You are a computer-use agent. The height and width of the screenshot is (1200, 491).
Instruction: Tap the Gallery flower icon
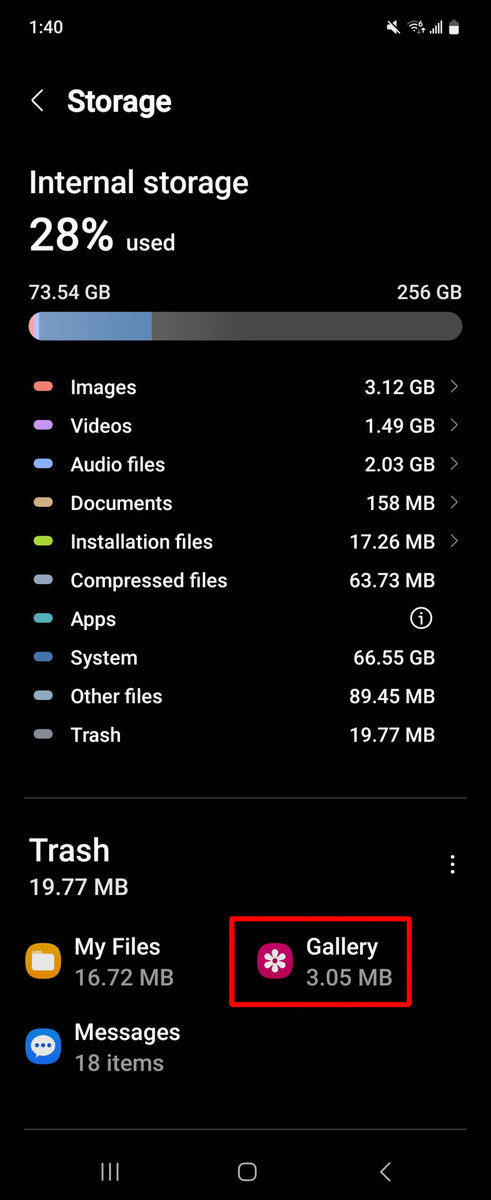click(x=275, y=961)
